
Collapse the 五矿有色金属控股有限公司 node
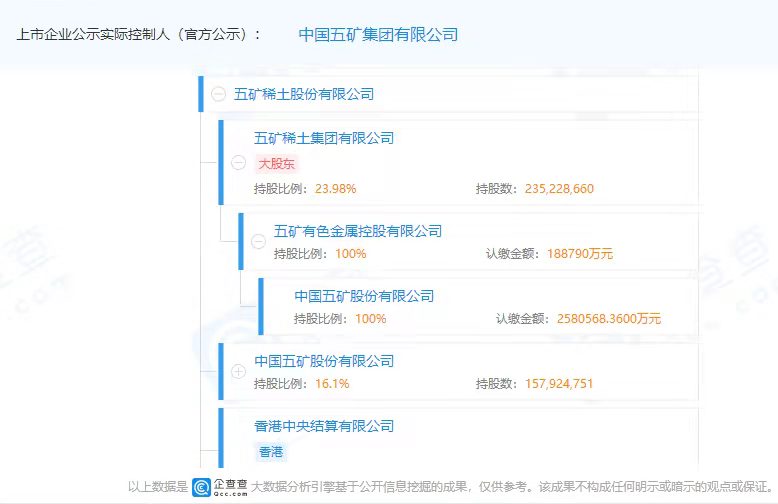[x=258, y=242]
